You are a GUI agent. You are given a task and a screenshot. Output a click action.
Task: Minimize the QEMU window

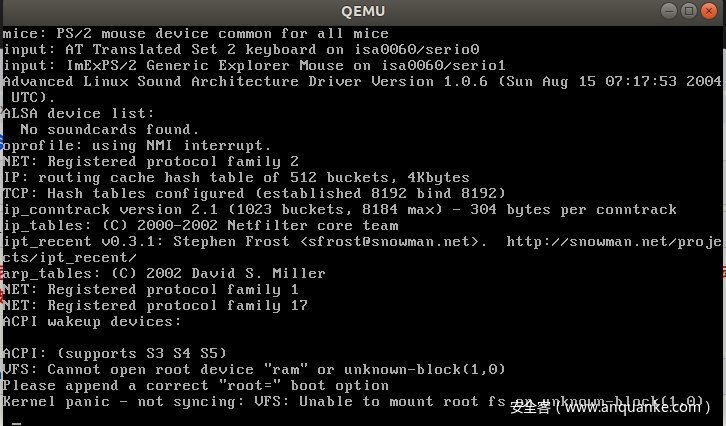pos(668,12)
